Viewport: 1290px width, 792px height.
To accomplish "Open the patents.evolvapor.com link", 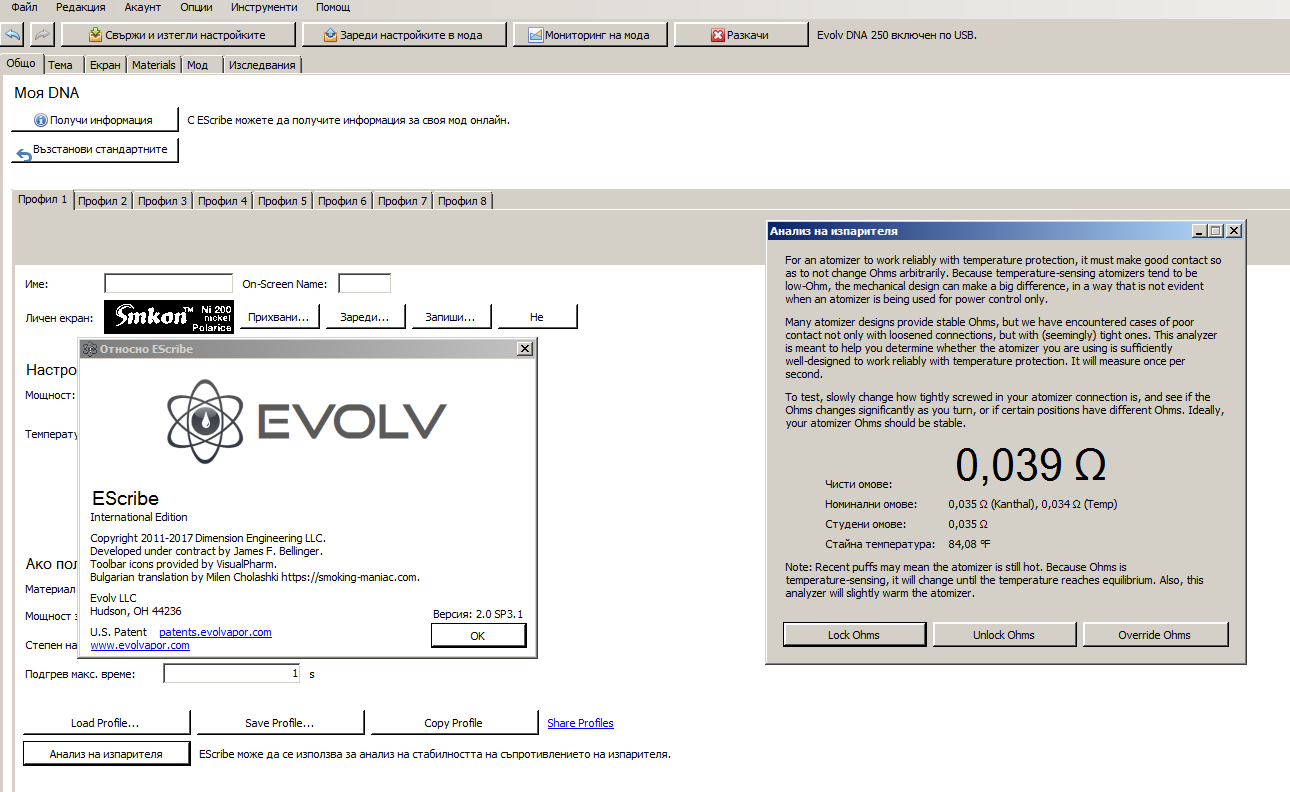I will coord(215,632).
